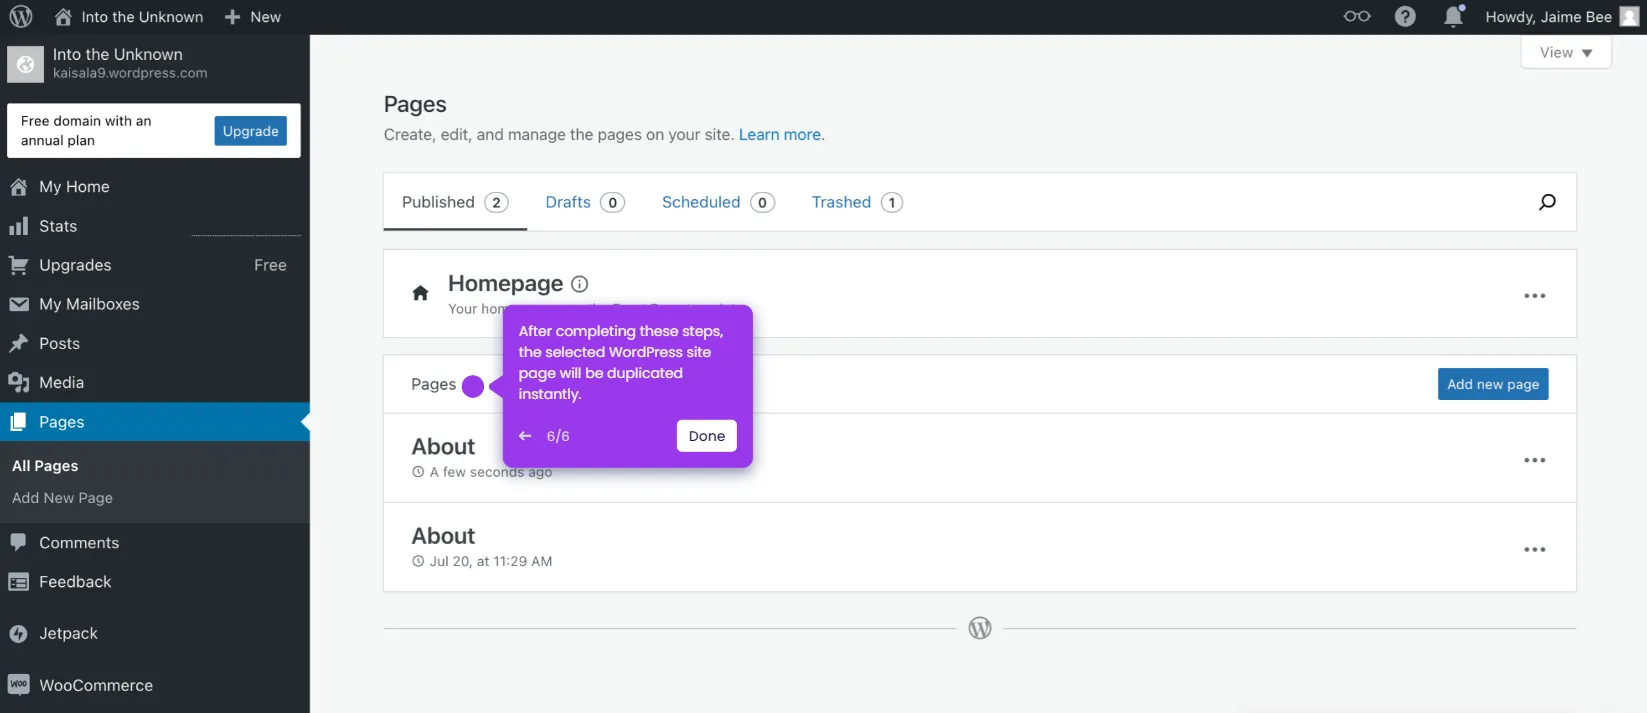This screenshot has width=1647, height=713.
Task: Select Pages in sidebar
Action: pos(155,422)
